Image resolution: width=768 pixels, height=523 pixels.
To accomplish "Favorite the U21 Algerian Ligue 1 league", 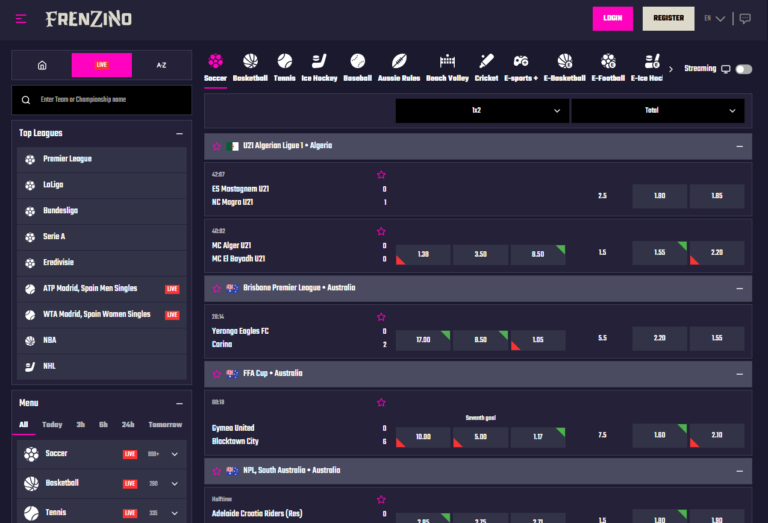I will point(217,146).
